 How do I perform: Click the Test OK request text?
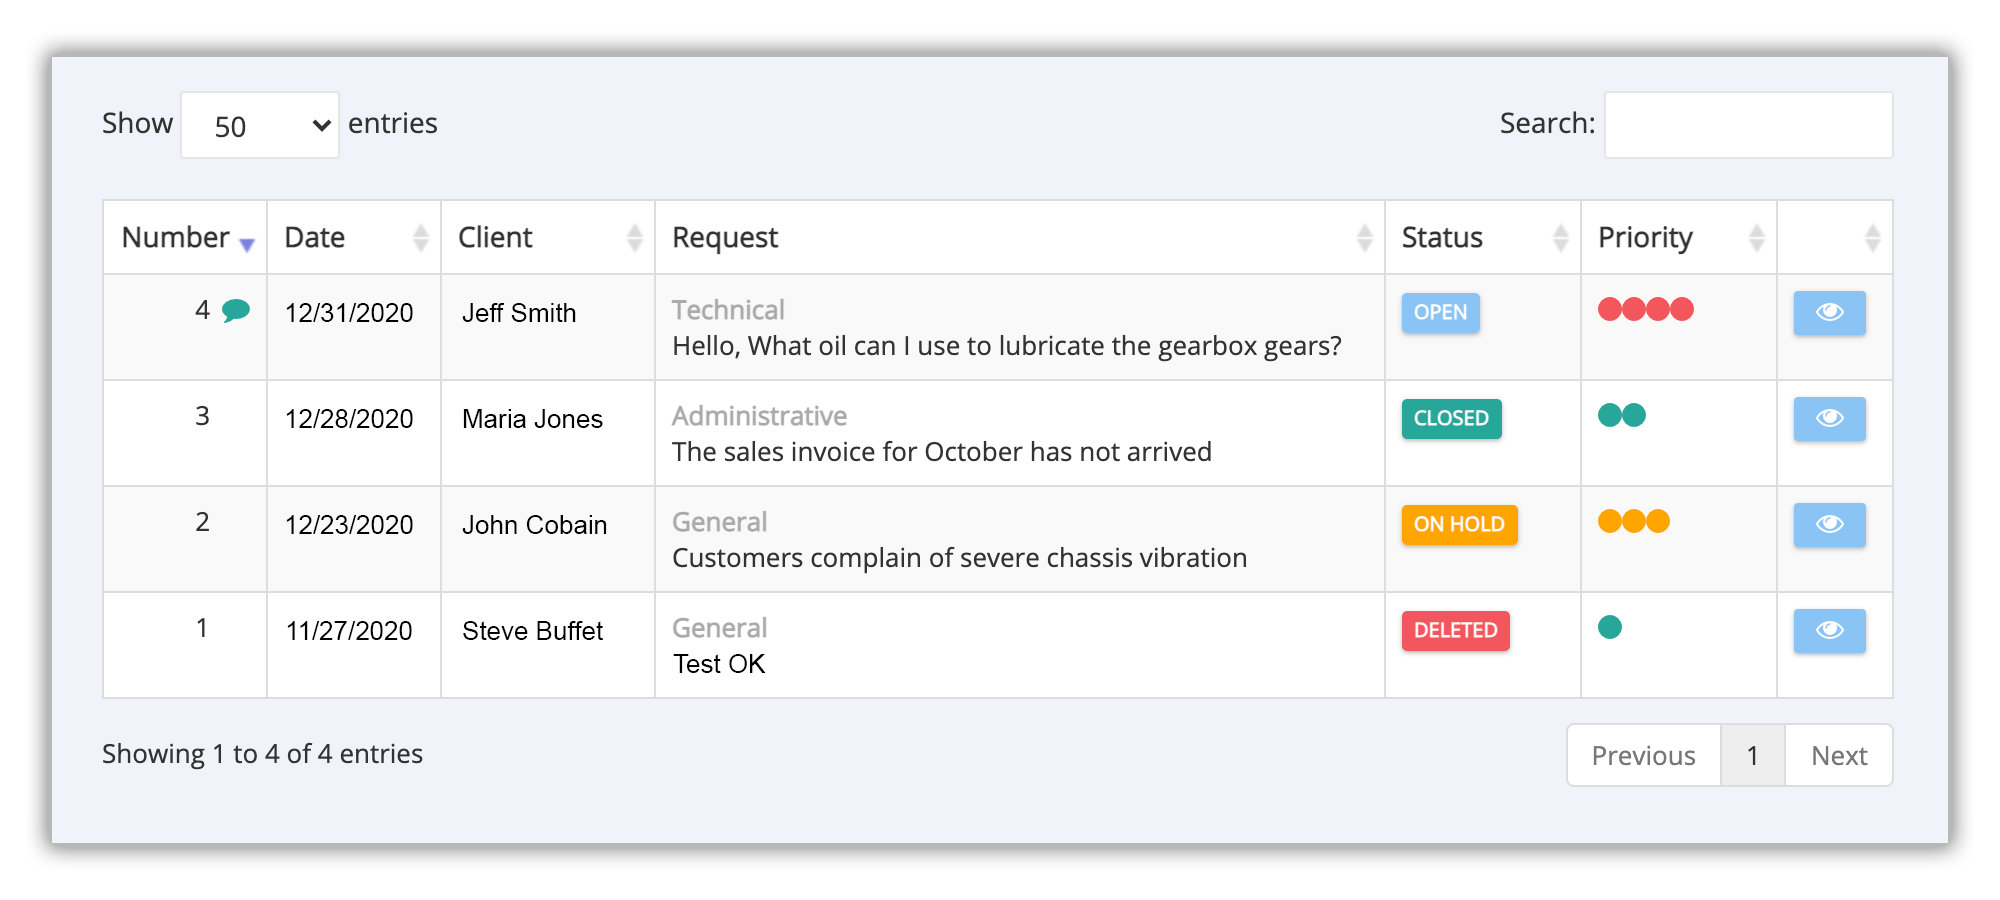[x=719, y=664]
